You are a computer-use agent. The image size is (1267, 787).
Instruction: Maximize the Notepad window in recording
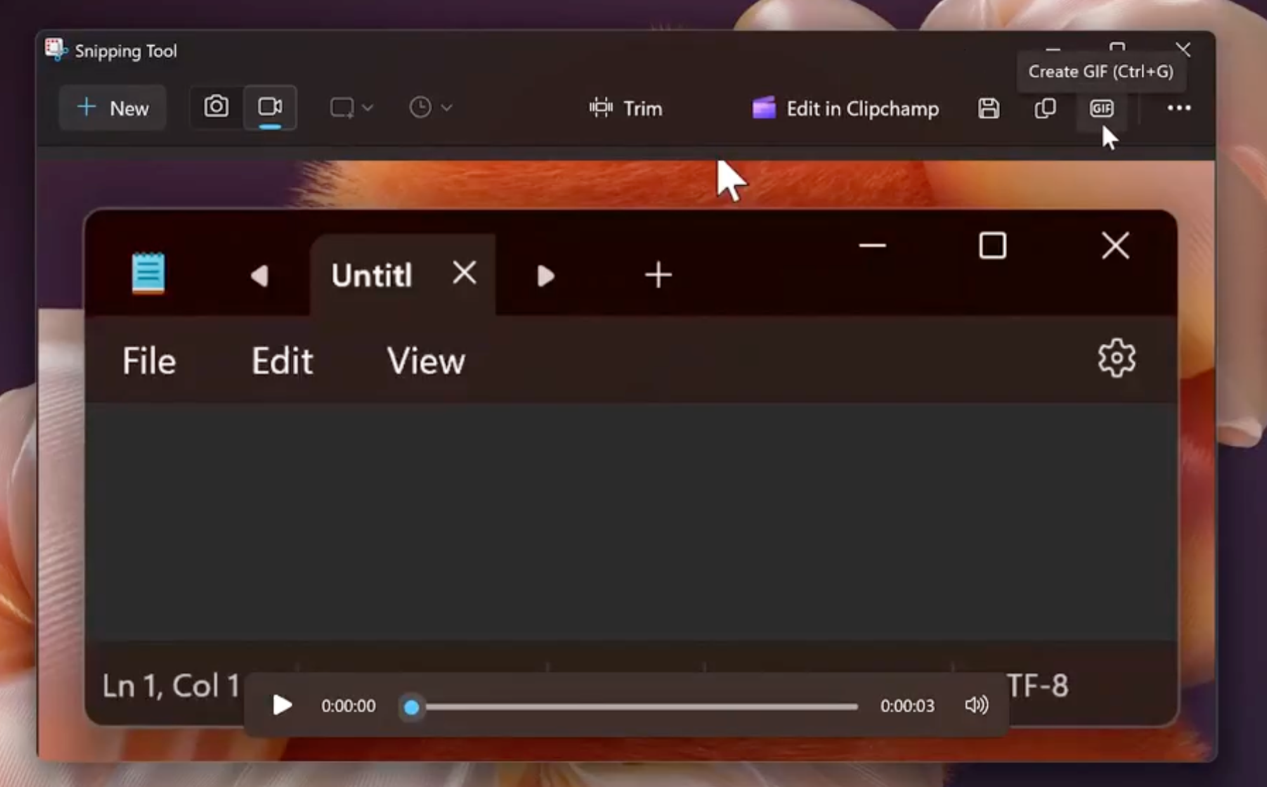(x=992, y=245)
